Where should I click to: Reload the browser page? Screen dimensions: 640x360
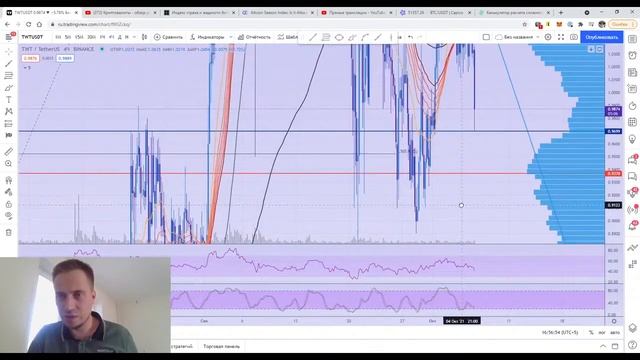tap(28, 24)
